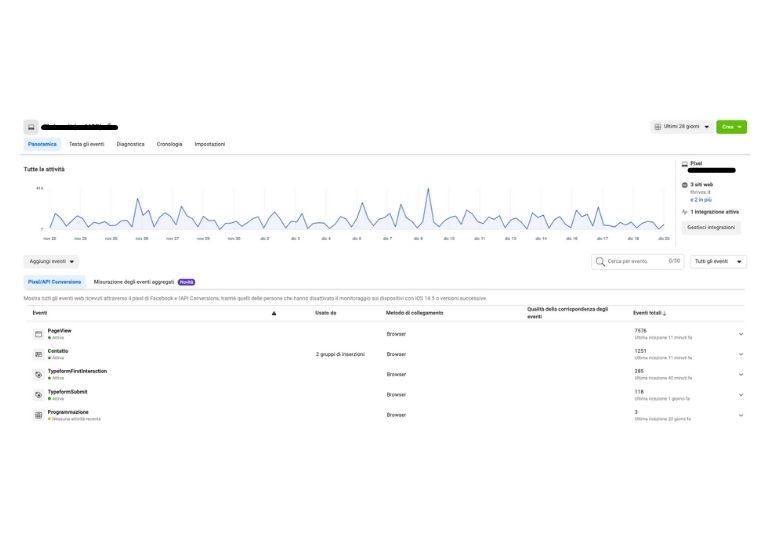
Task: Switch to the Testa gli eventi tab
Action: point(86,144)
